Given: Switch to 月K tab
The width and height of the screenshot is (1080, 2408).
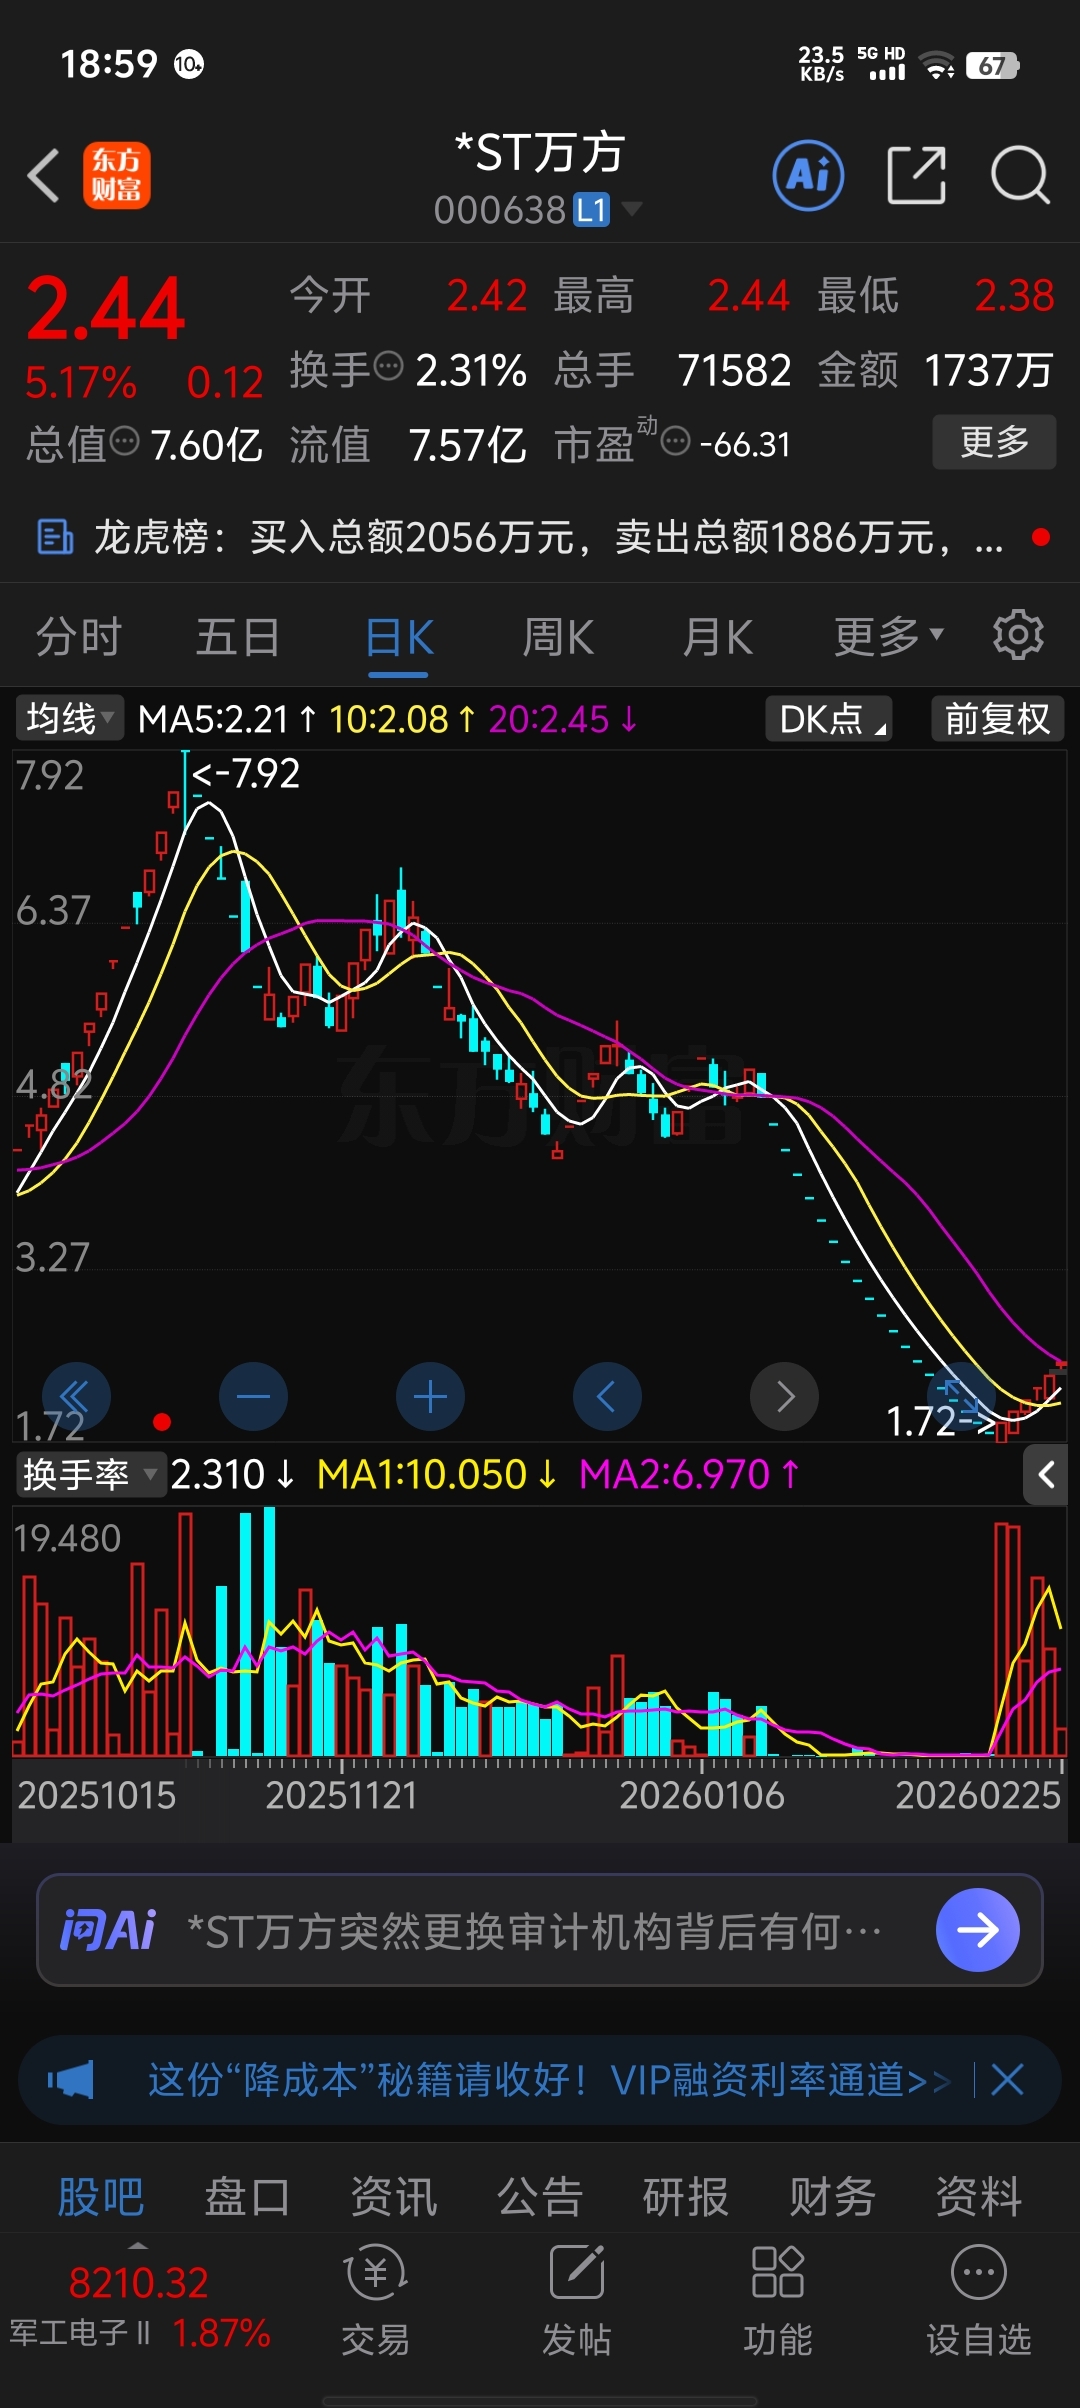Looking at the screenshot, I should 717,636.
